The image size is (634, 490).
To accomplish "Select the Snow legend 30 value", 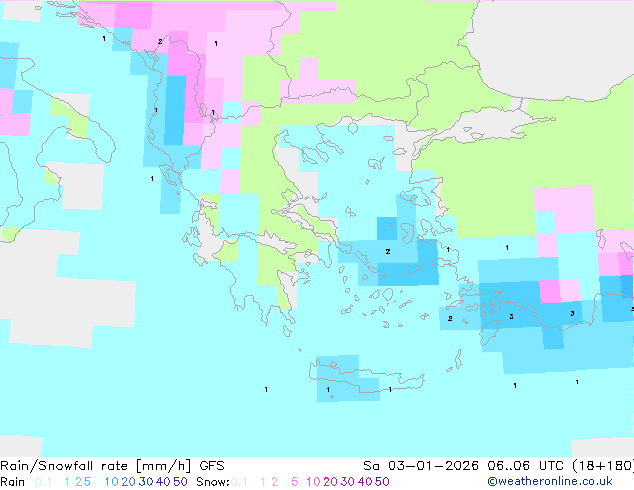I will pyautogui.click(x=348, y=482).
